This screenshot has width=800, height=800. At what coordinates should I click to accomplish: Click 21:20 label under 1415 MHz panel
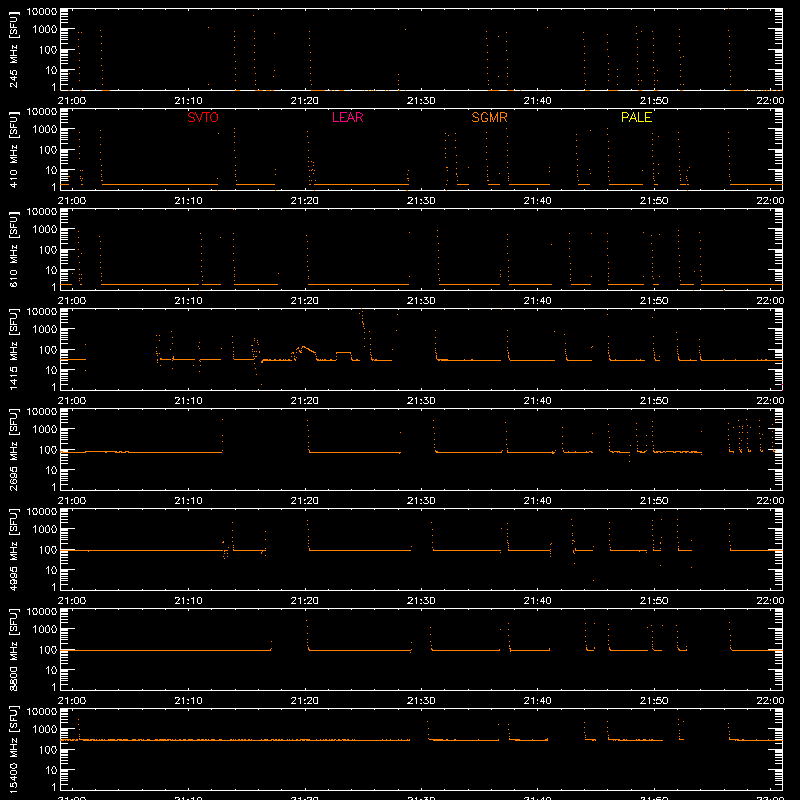pyautogui.click(x=305, y=401)
